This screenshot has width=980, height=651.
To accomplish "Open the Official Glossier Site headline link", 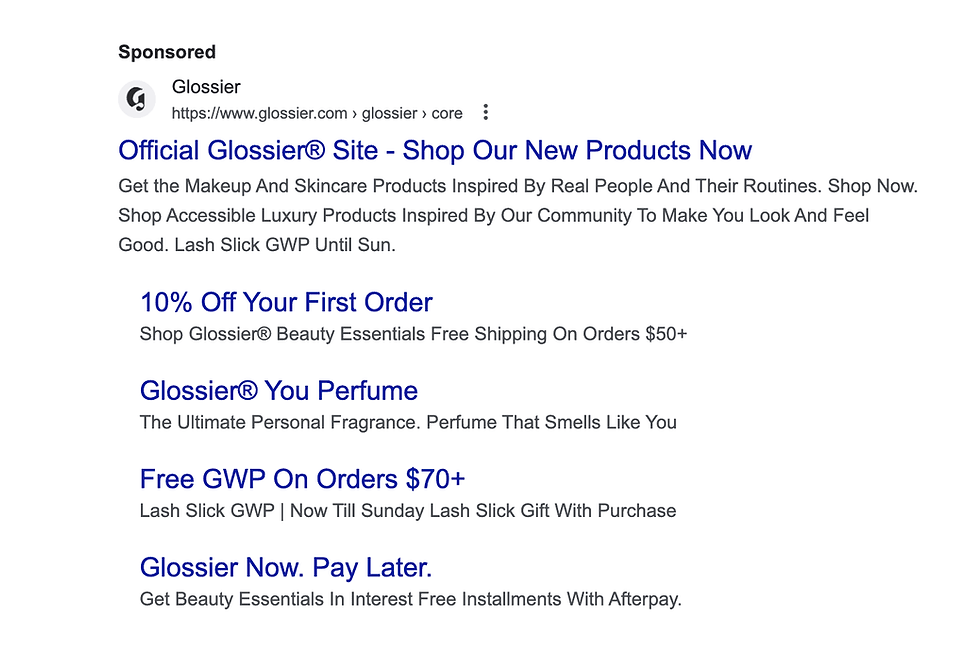I will pyautogui.click(x=435, y=151).
